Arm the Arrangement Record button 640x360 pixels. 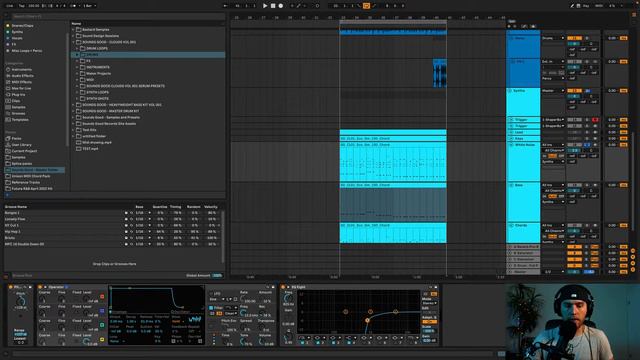[x=281, y=6]
